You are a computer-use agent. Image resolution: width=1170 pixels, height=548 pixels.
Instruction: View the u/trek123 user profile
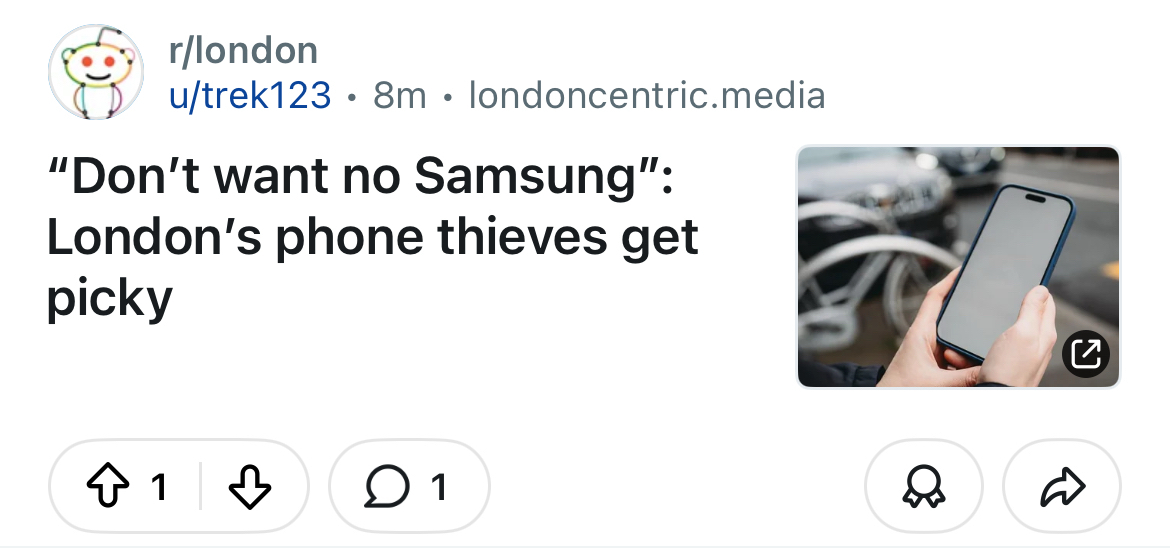pyautogui.click(x=250, y=96)
